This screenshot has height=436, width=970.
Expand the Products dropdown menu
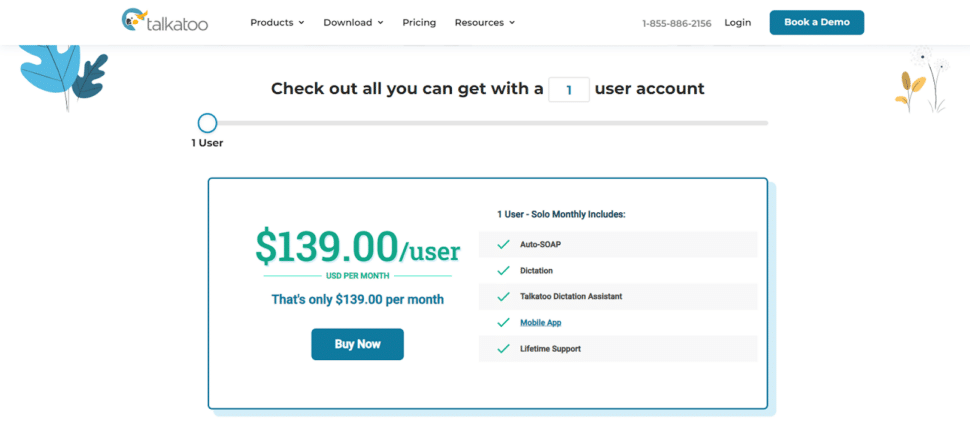(277, 22)
